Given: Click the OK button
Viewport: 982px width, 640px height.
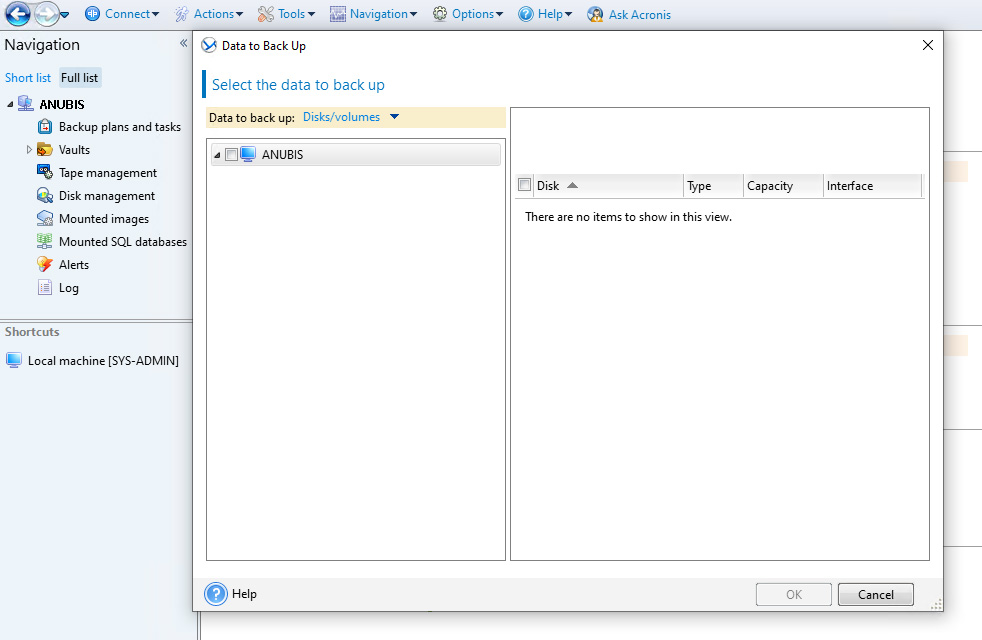Looking at the screenshot, I should point(793,594).
